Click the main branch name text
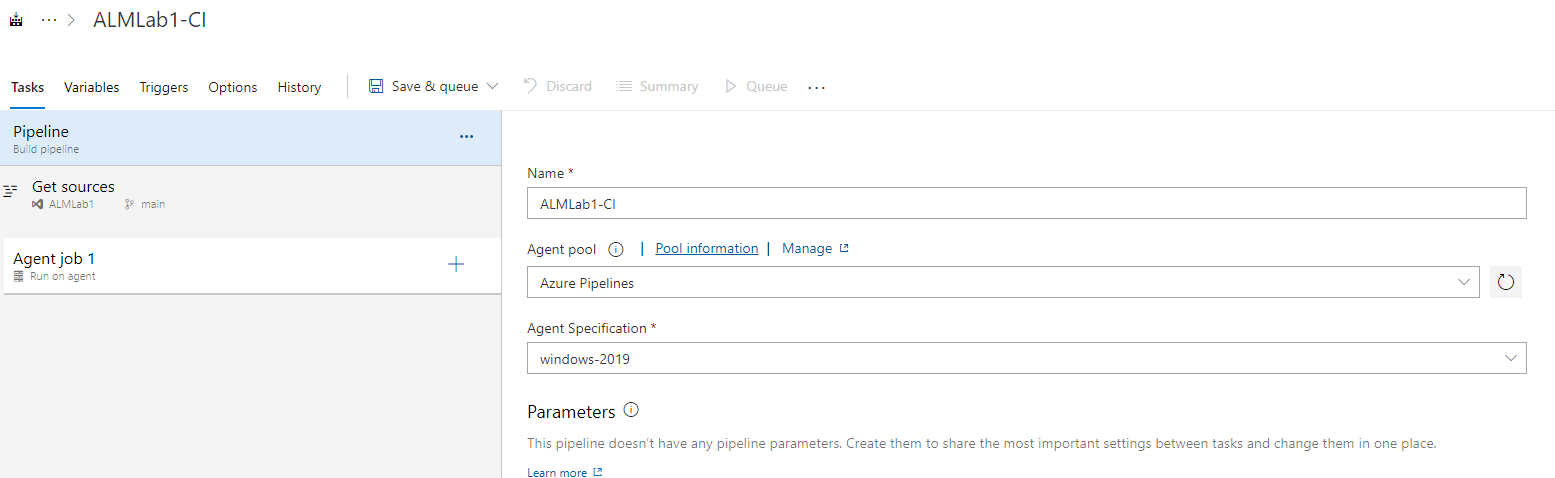Image resolution: width=1555 pixels, height=478 pixels. click(x=153, y=204)
